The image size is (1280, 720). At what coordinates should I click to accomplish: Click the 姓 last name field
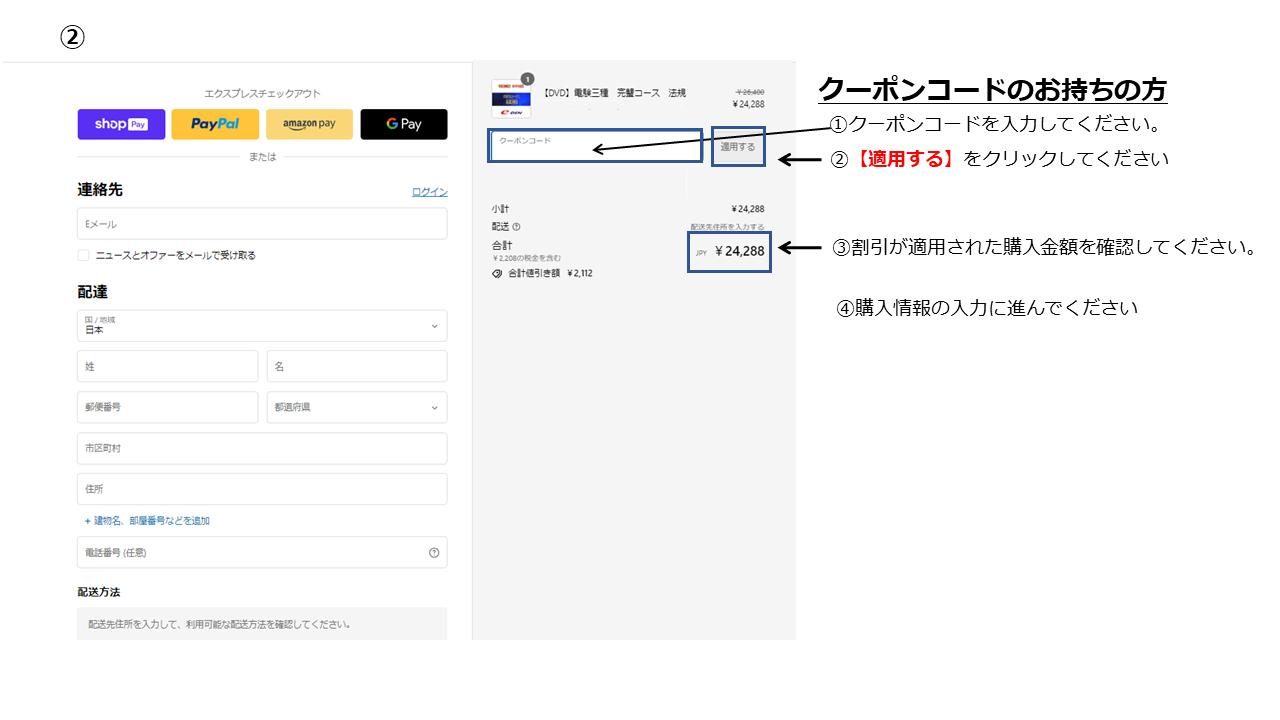(167, 367)
